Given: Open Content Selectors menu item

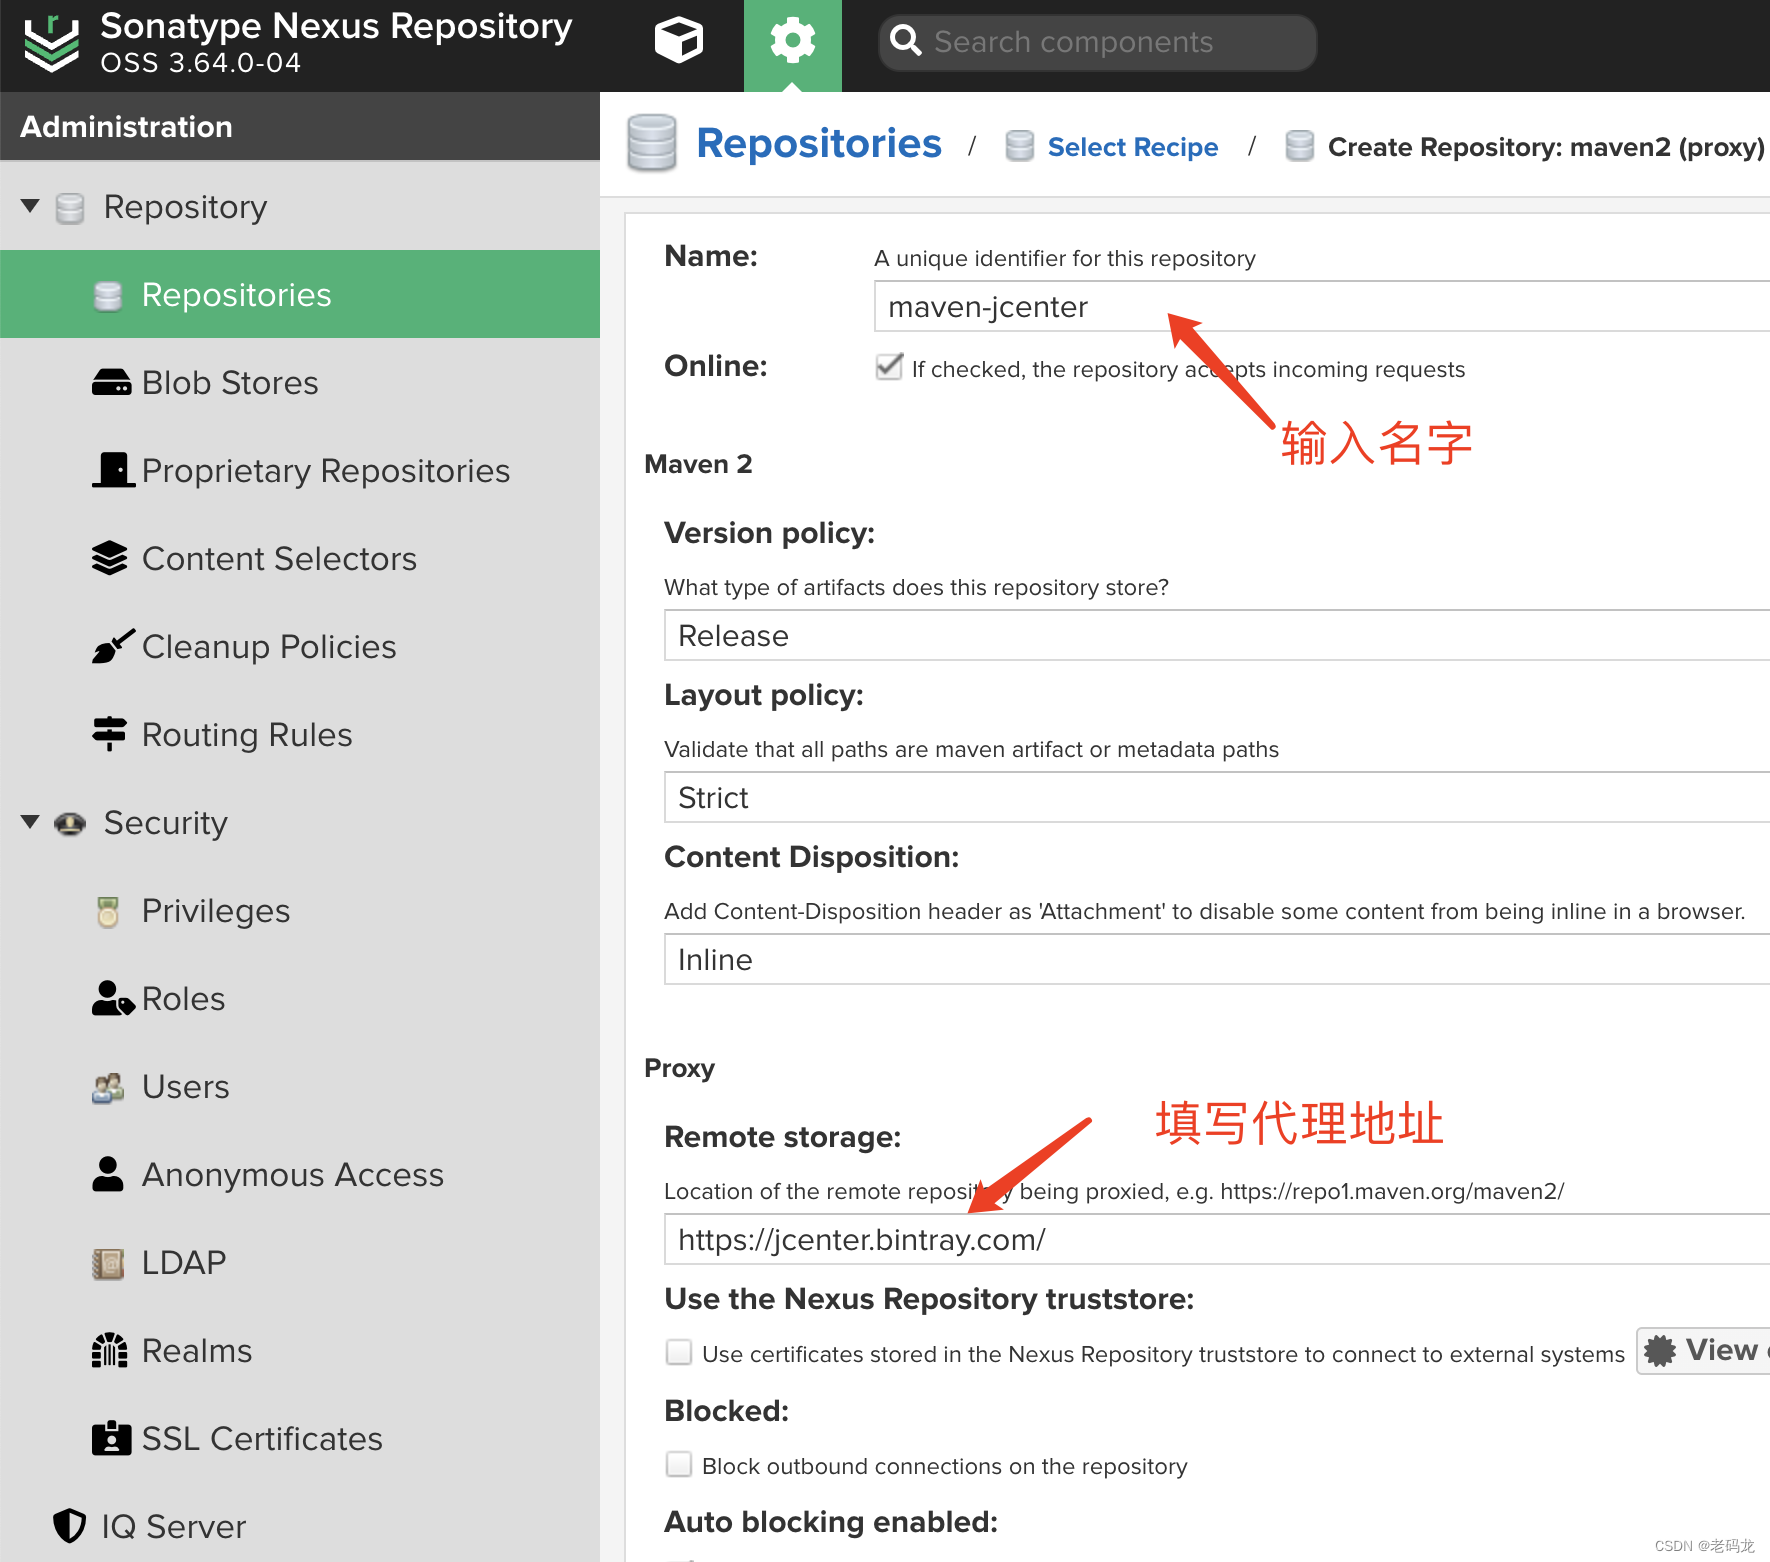Looking at the screenshot, I should 300,558.
